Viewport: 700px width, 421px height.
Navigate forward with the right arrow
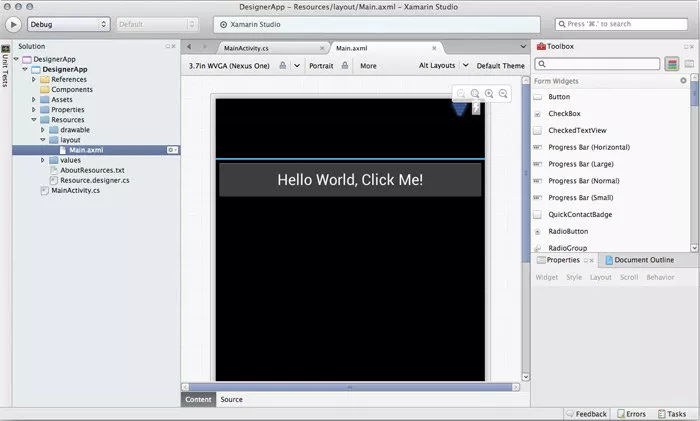[x=204, y=47]
